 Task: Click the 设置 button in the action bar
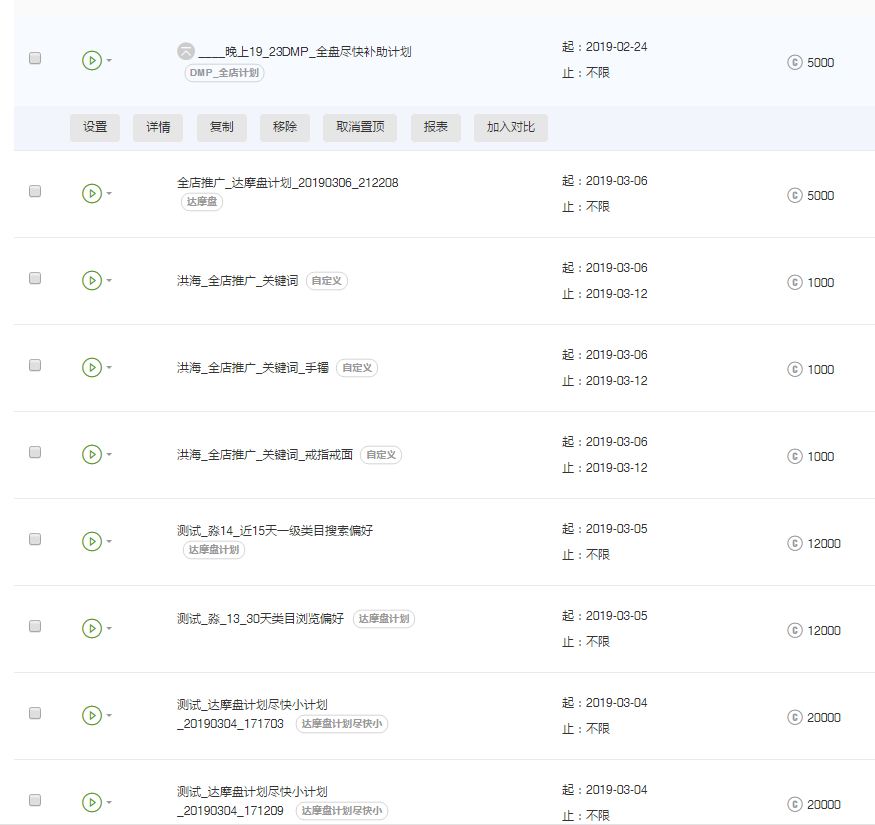coord(95,127)
